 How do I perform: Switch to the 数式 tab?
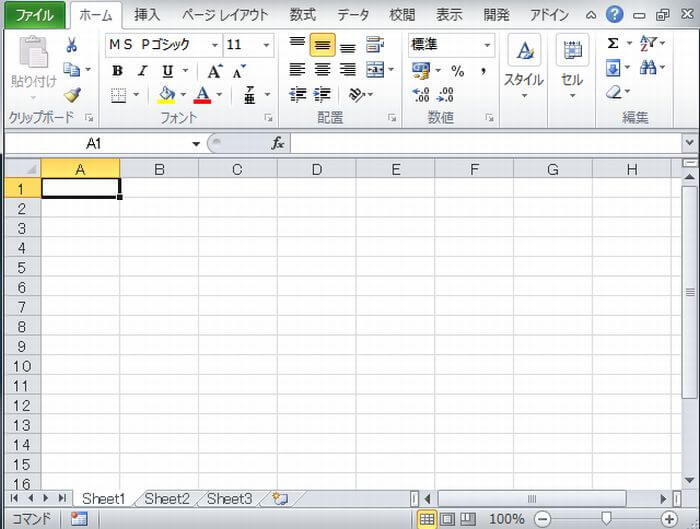tap(303, 15)
